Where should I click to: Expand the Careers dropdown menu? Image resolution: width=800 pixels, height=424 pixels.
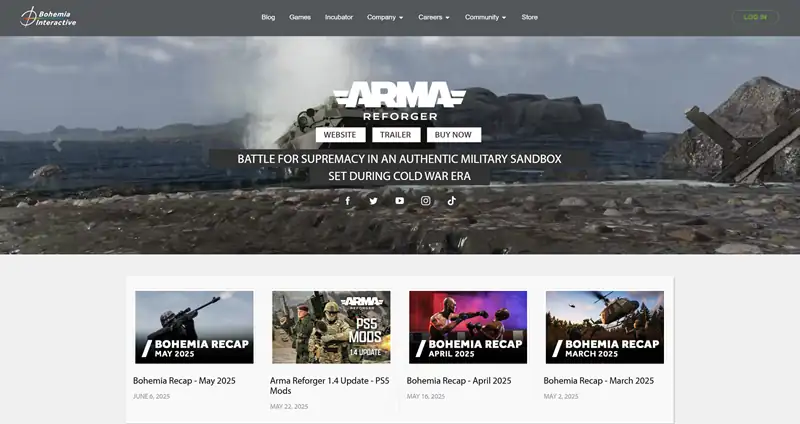click(434, 17)
